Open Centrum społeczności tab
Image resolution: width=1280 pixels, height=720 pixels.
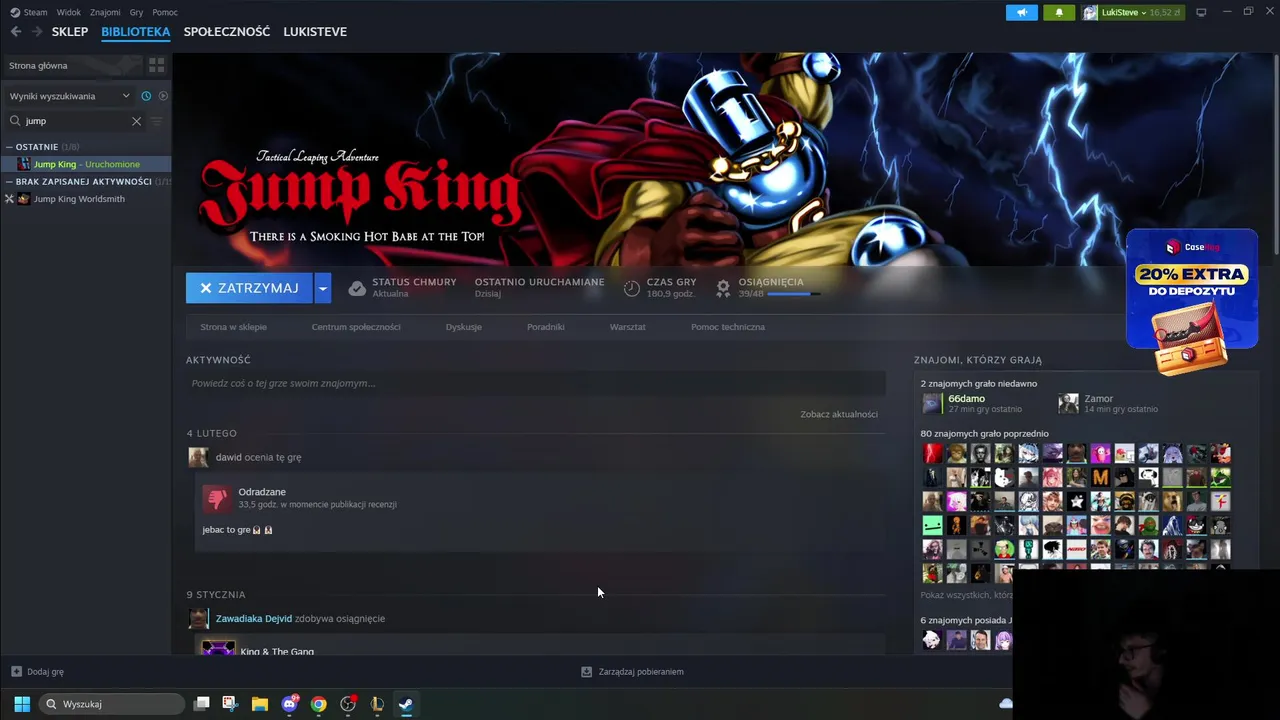click(x=356, y=327)
